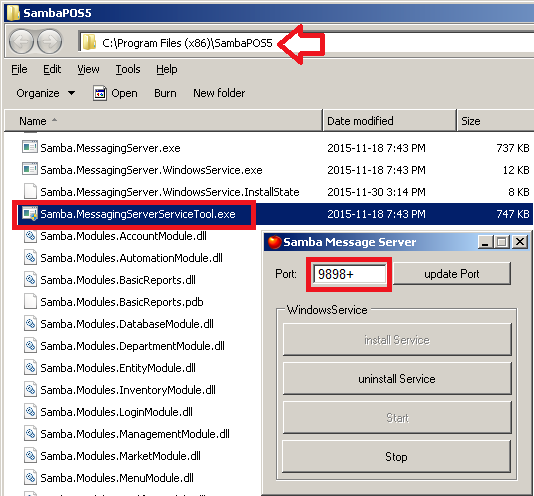Click the Open toolbar button

(115, 93)
